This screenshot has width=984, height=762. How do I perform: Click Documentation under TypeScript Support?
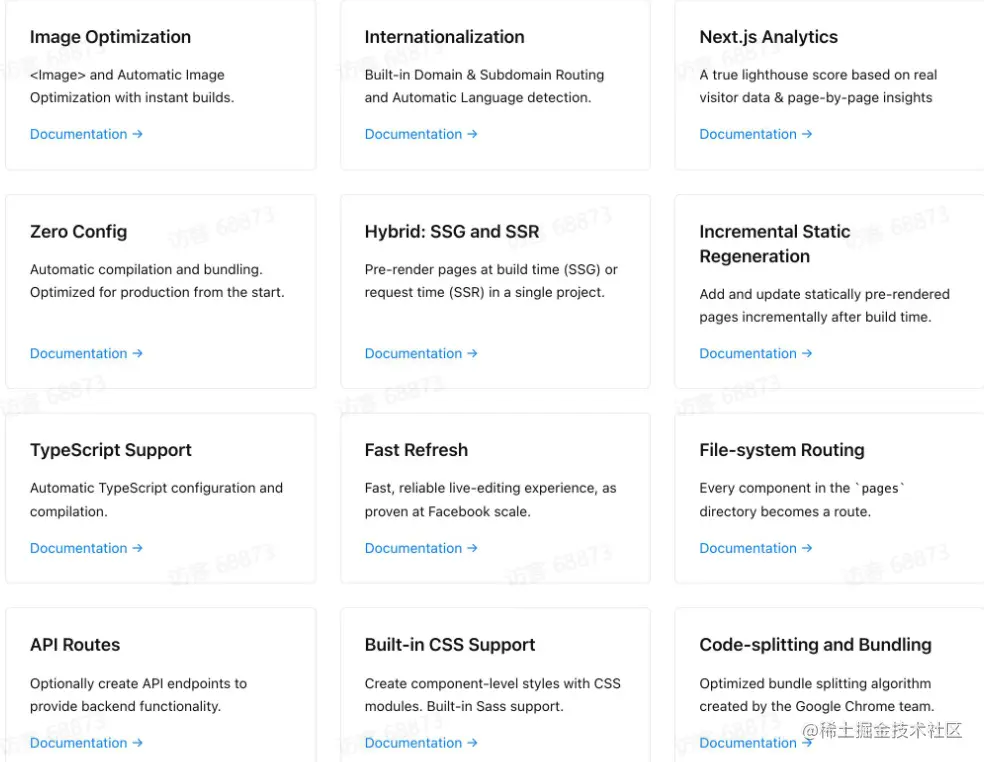pyautogui.click(x=86, y=548)
